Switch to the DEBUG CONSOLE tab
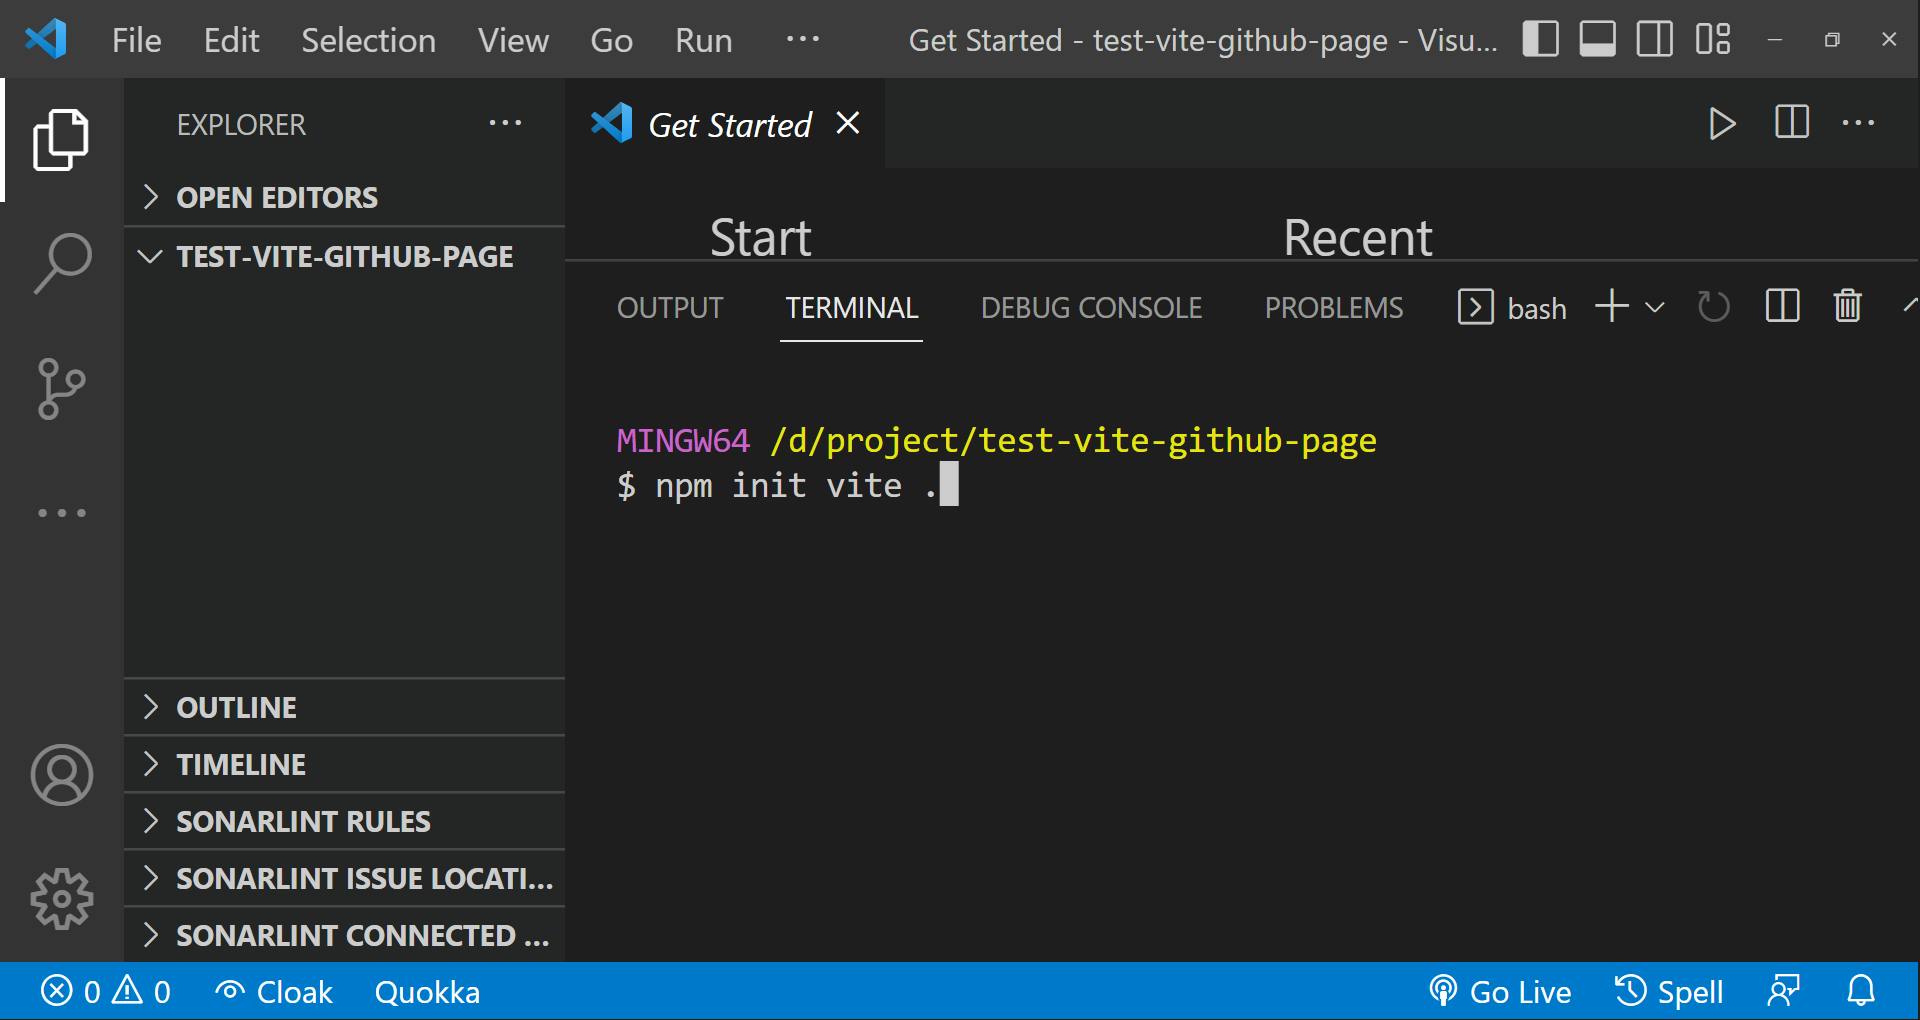Image resolution: width=1920 pixels, height=1020 pixels. pyautogui.click(x=1091, y=308)
